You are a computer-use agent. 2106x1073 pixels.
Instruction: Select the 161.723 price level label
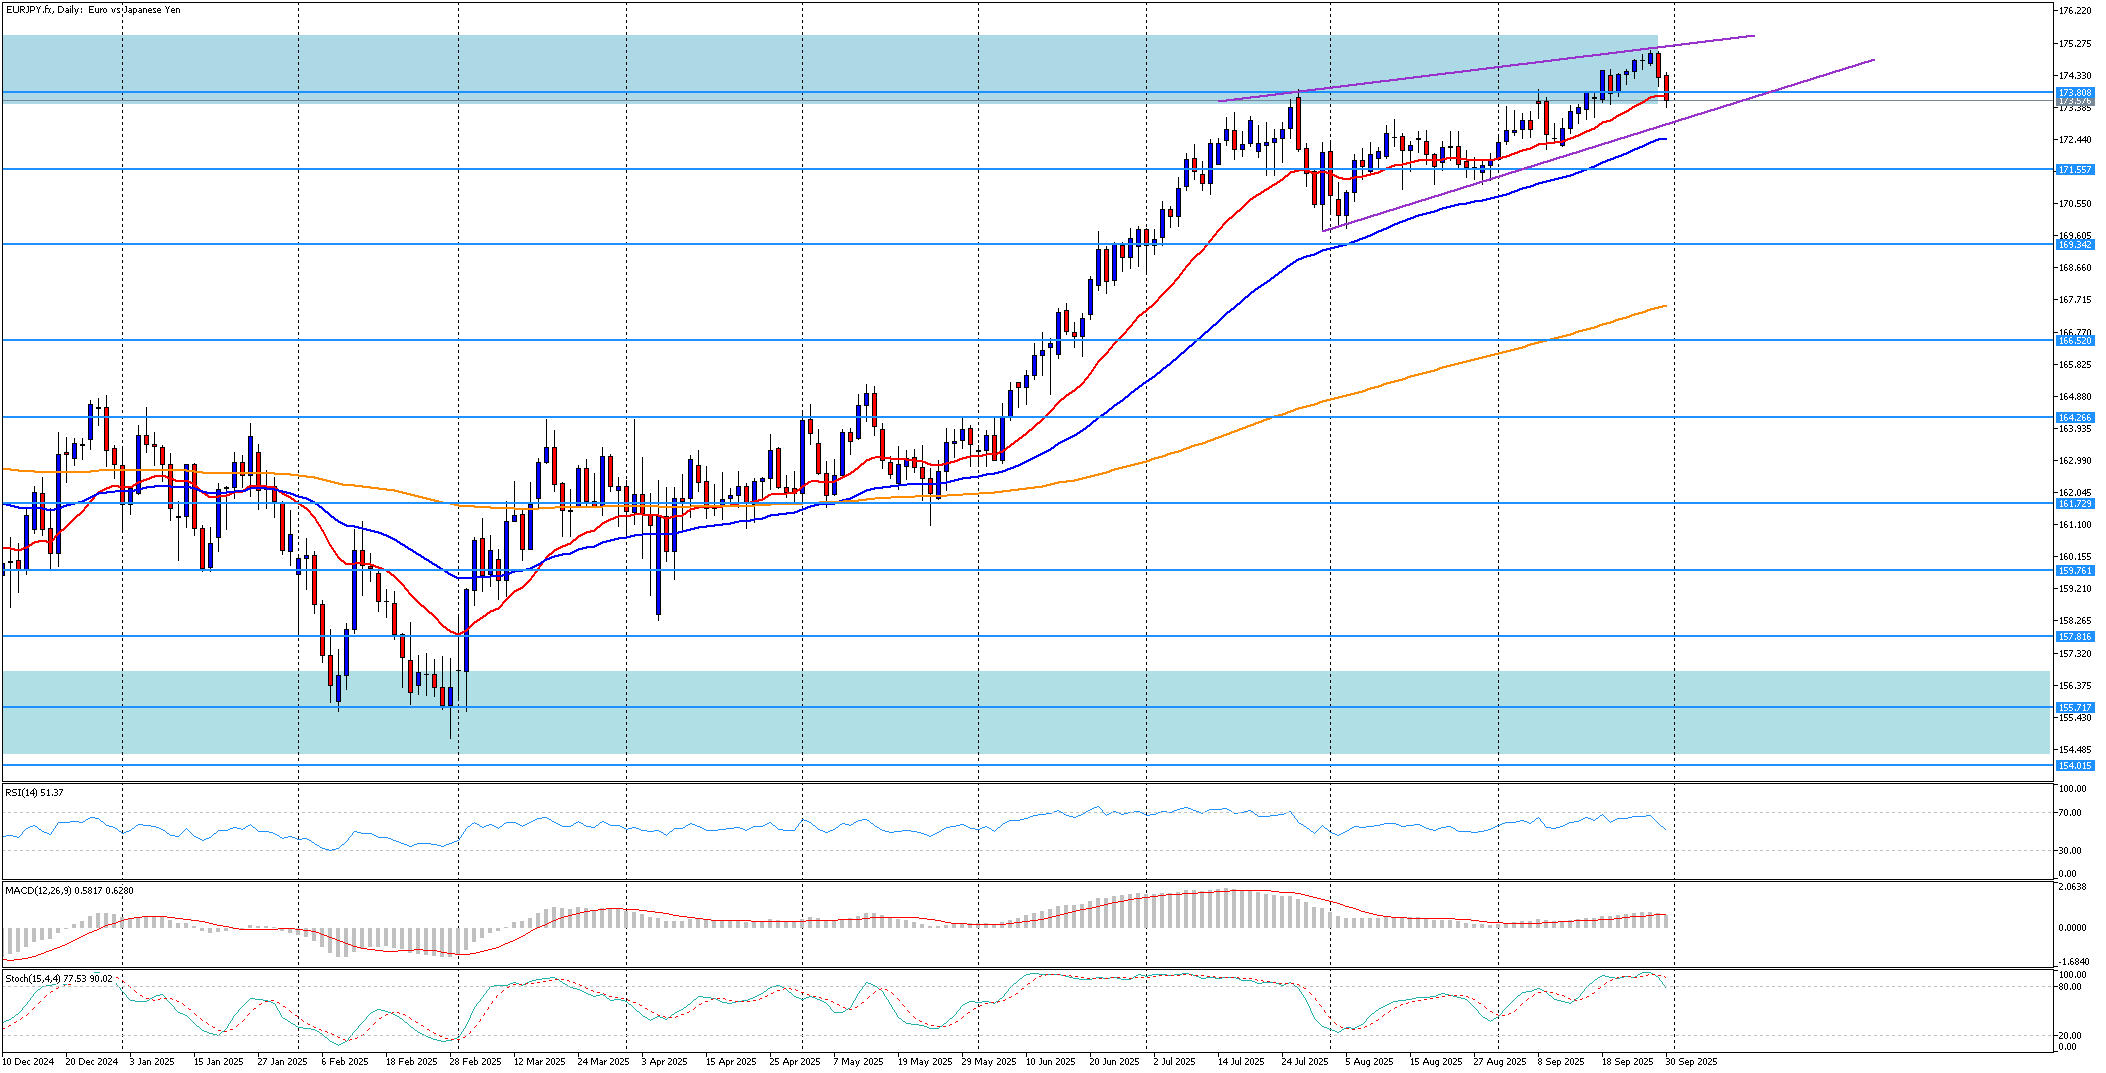(2074, 504)
